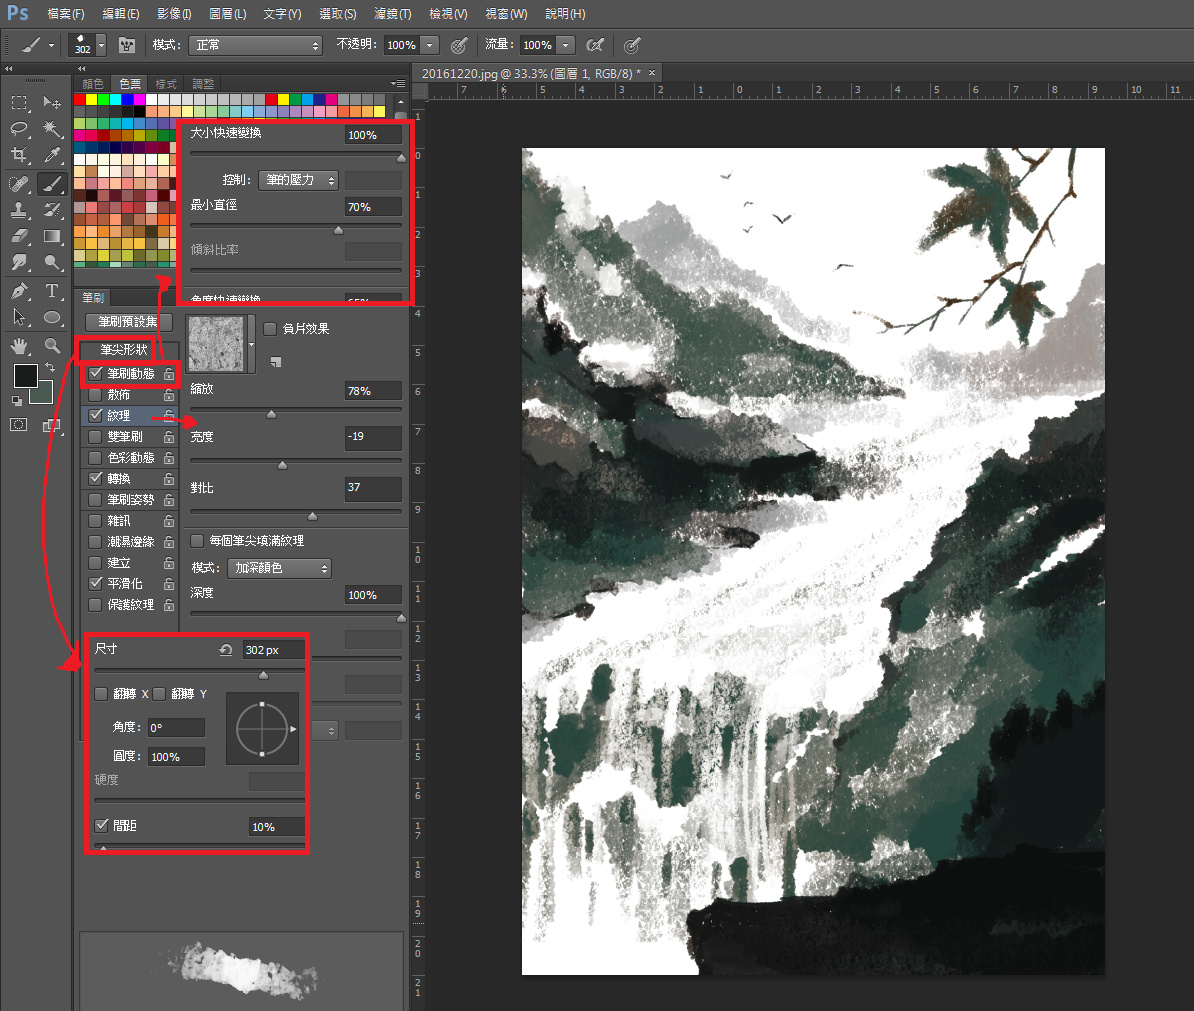Open the 濾鏡 menu

click(393, 14)
